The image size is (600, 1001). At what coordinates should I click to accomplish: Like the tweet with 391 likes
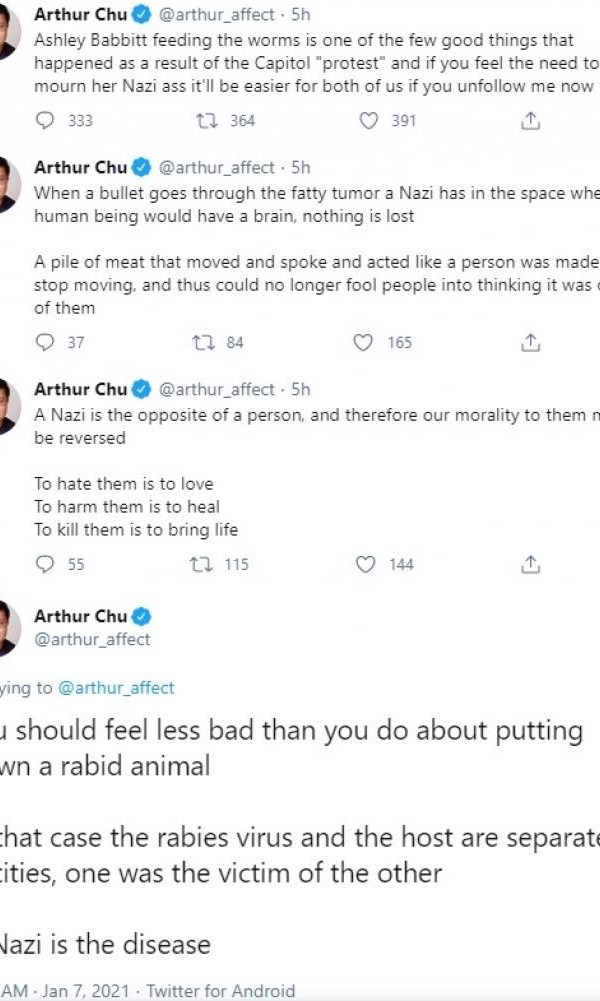pyautogui.click(x=369, y=121)
